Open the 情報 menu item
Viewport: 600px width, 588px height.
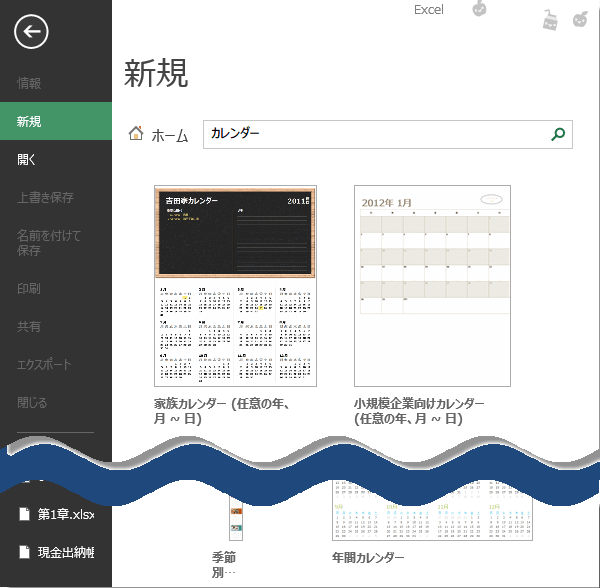point(29,83)
